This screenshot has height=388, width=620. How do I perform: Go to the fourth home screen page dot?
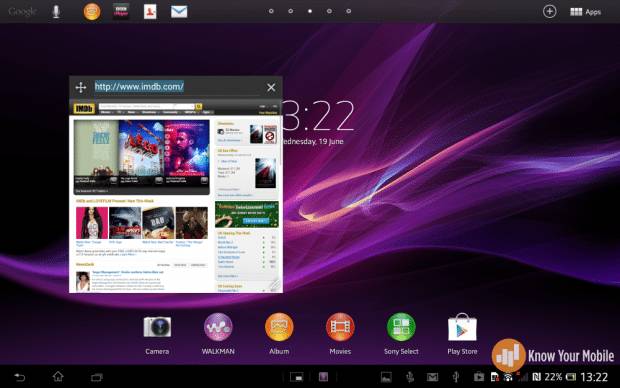(329, 11)
